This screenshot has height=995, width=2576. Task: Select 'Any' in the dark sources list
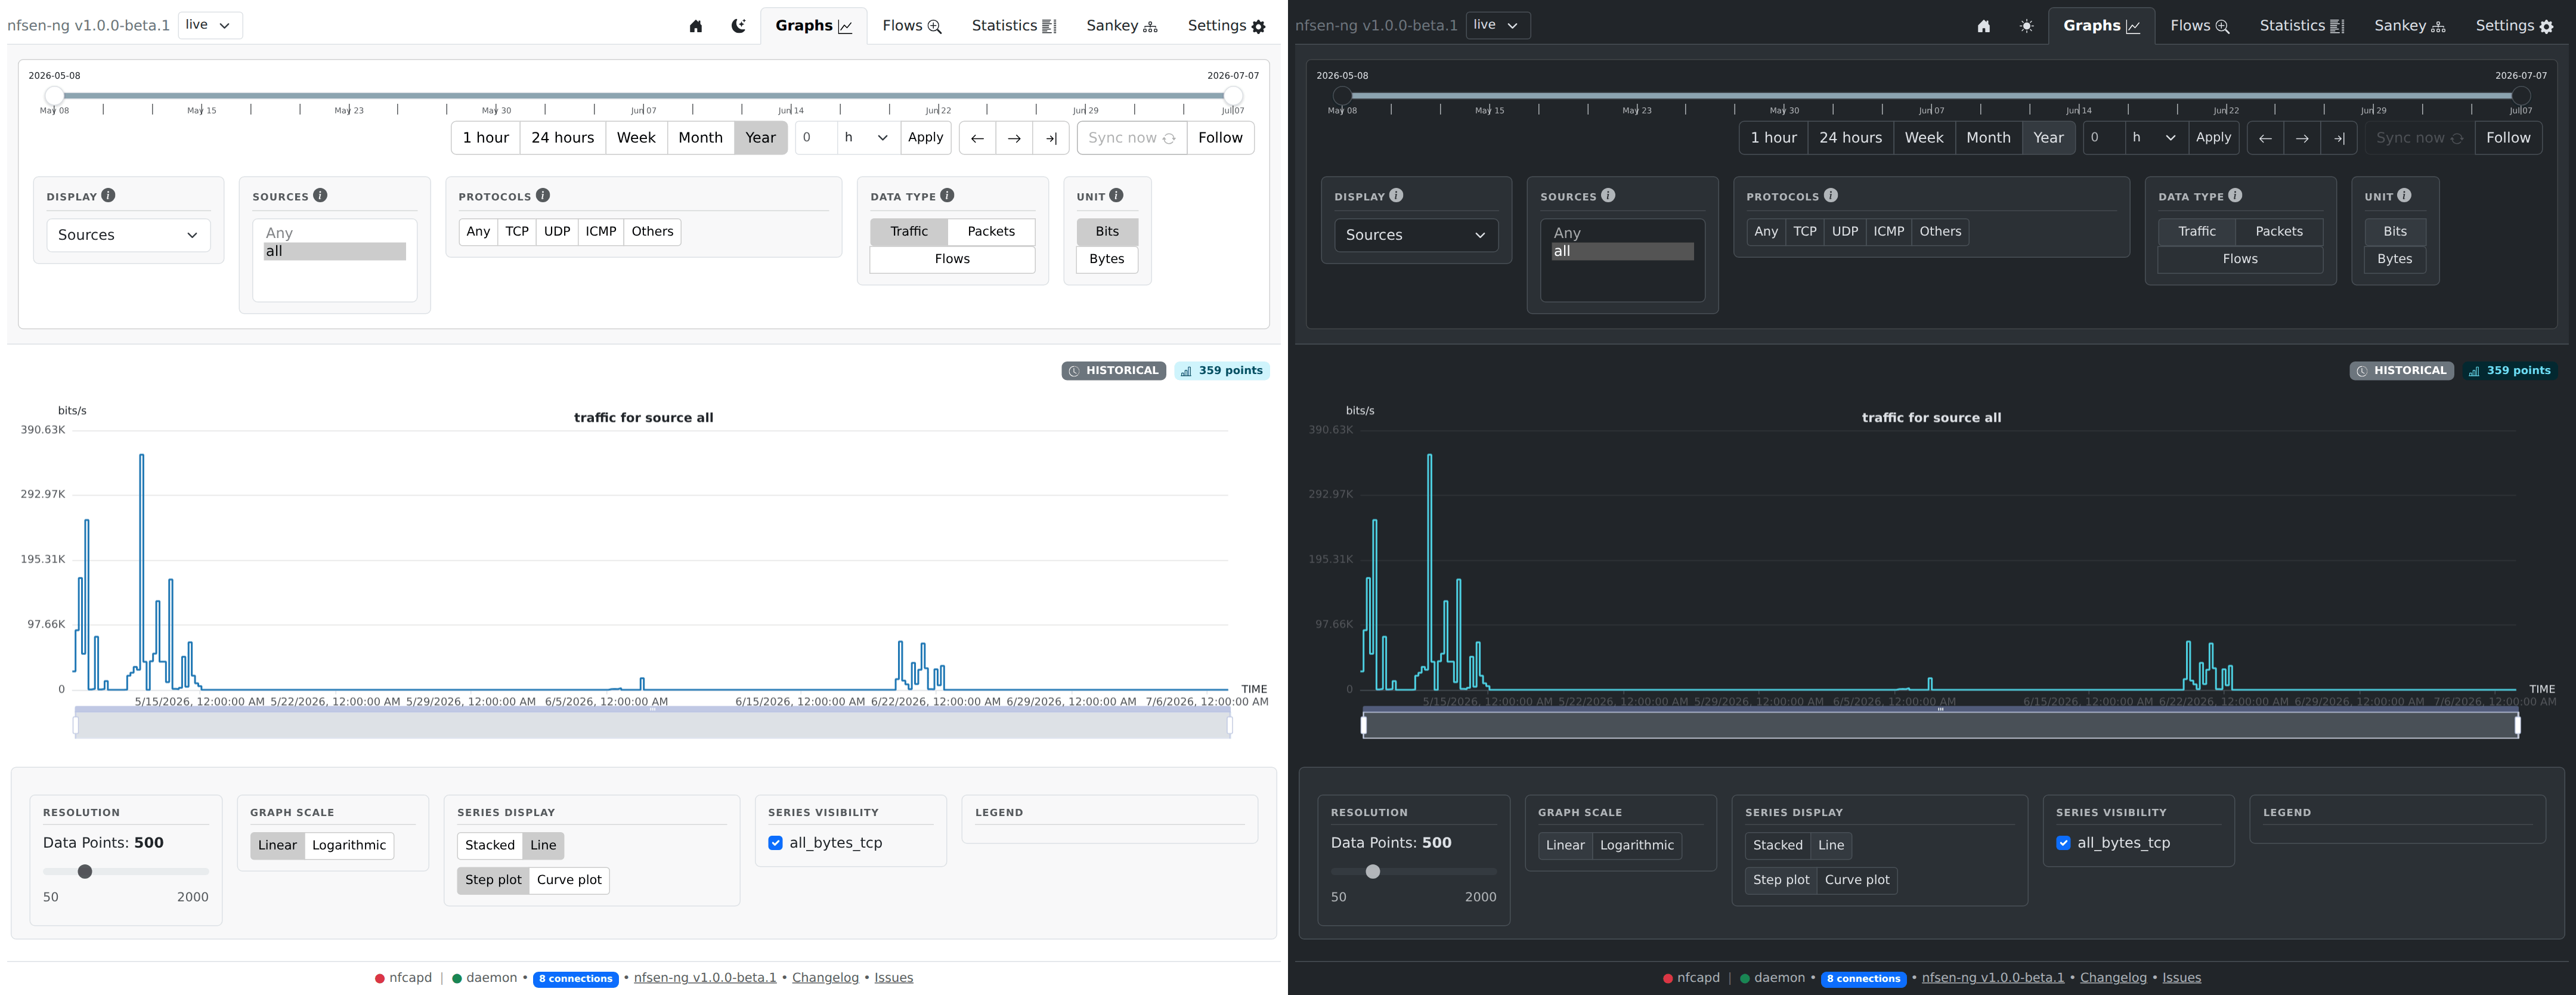click(x=1622, y=233)
